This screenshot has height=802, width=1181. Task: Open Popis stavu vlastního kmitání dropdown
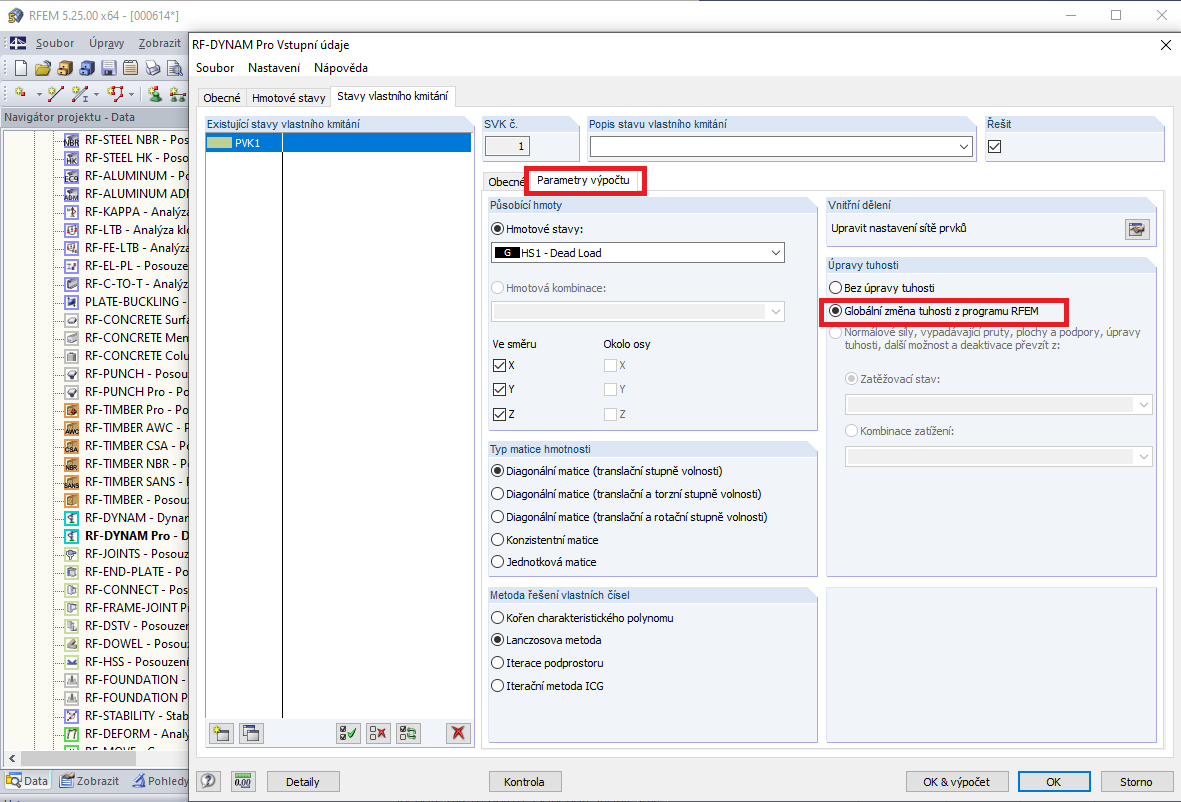pos(964,146)
